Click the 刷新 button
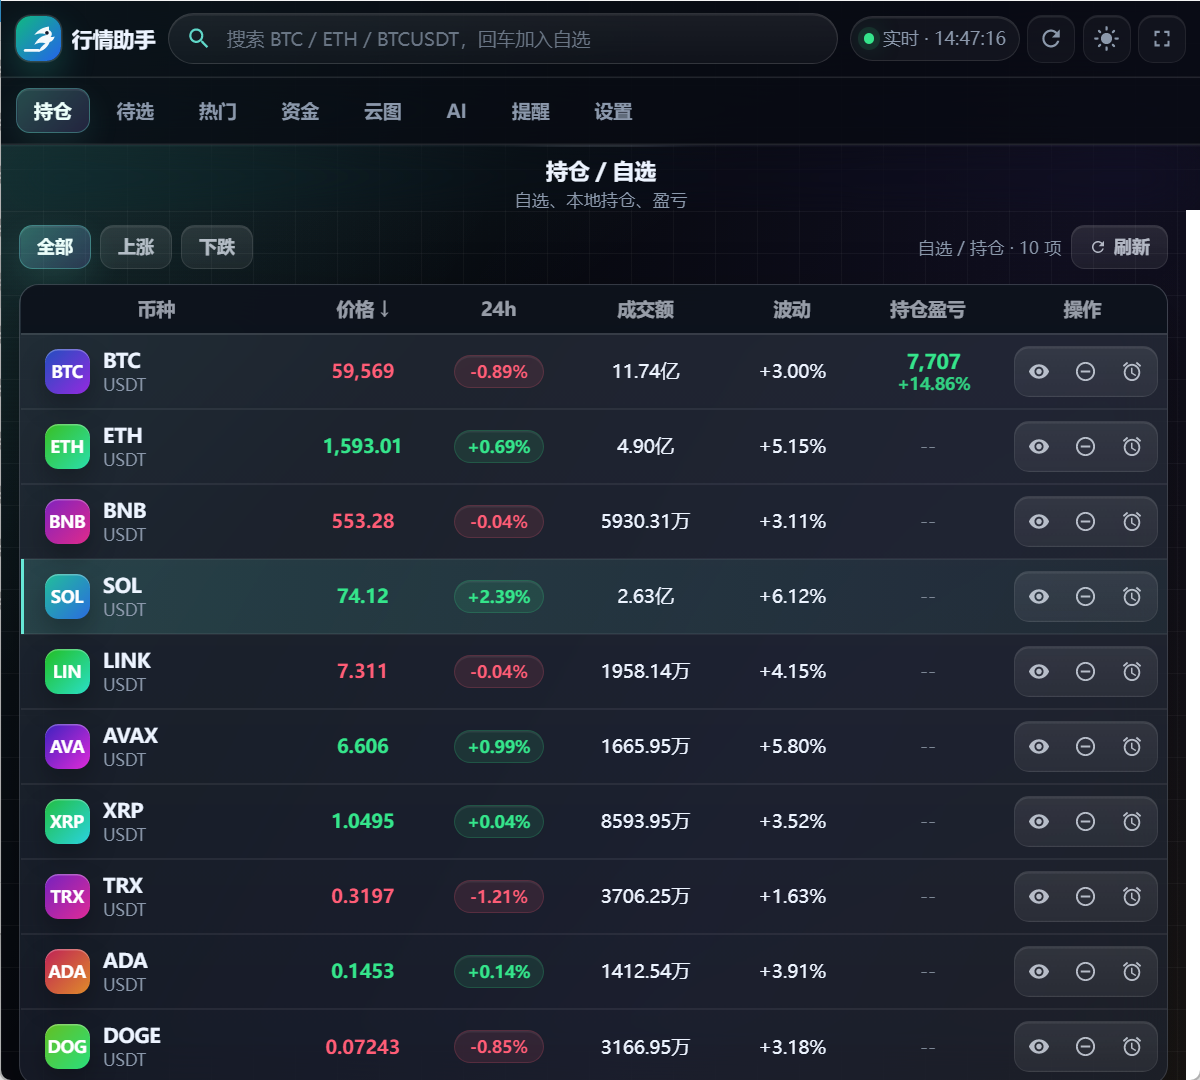This screenshot has width=1200, height=1080. tap(1119, 247)
